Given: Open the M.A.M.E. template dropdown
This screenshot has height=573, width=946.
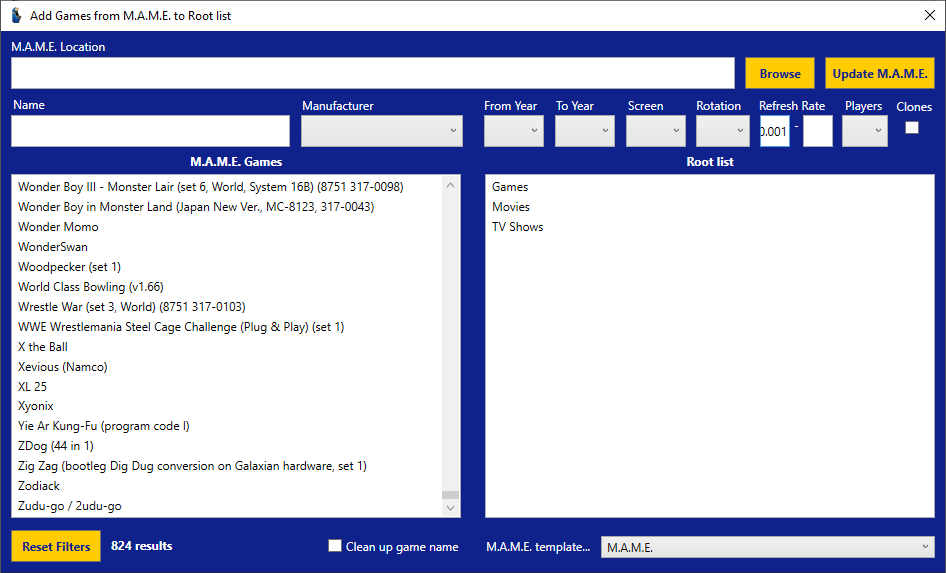Looking at the screenshot, I should pos(767,547).
